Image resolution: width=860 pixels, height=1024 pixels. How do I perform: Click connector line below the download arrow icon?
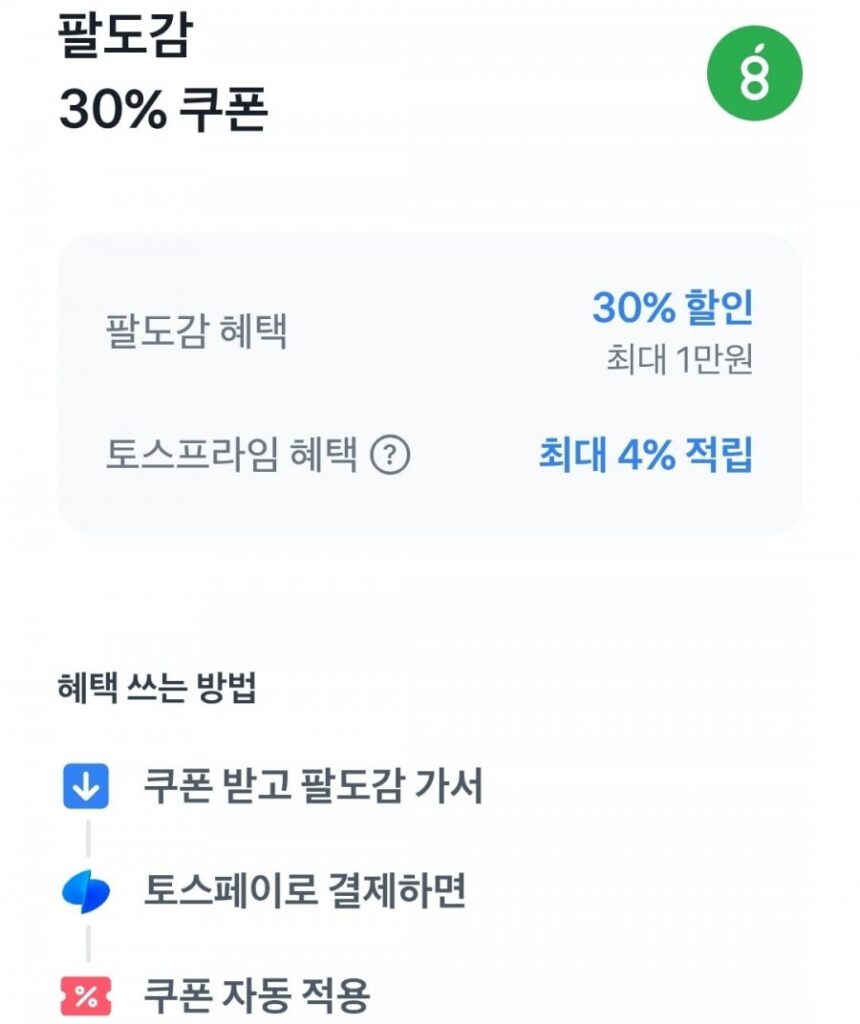coord(87,838)
